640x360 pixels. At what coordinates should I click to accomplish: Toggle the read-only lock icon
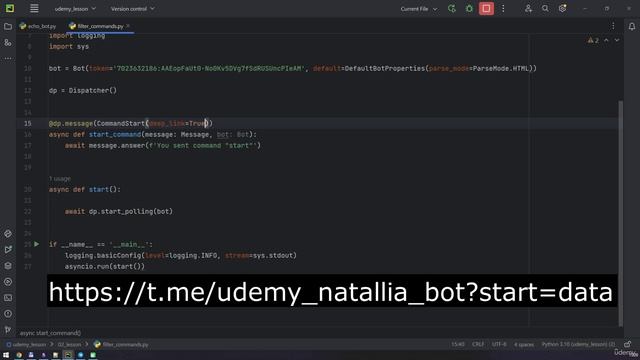(627, 344)
